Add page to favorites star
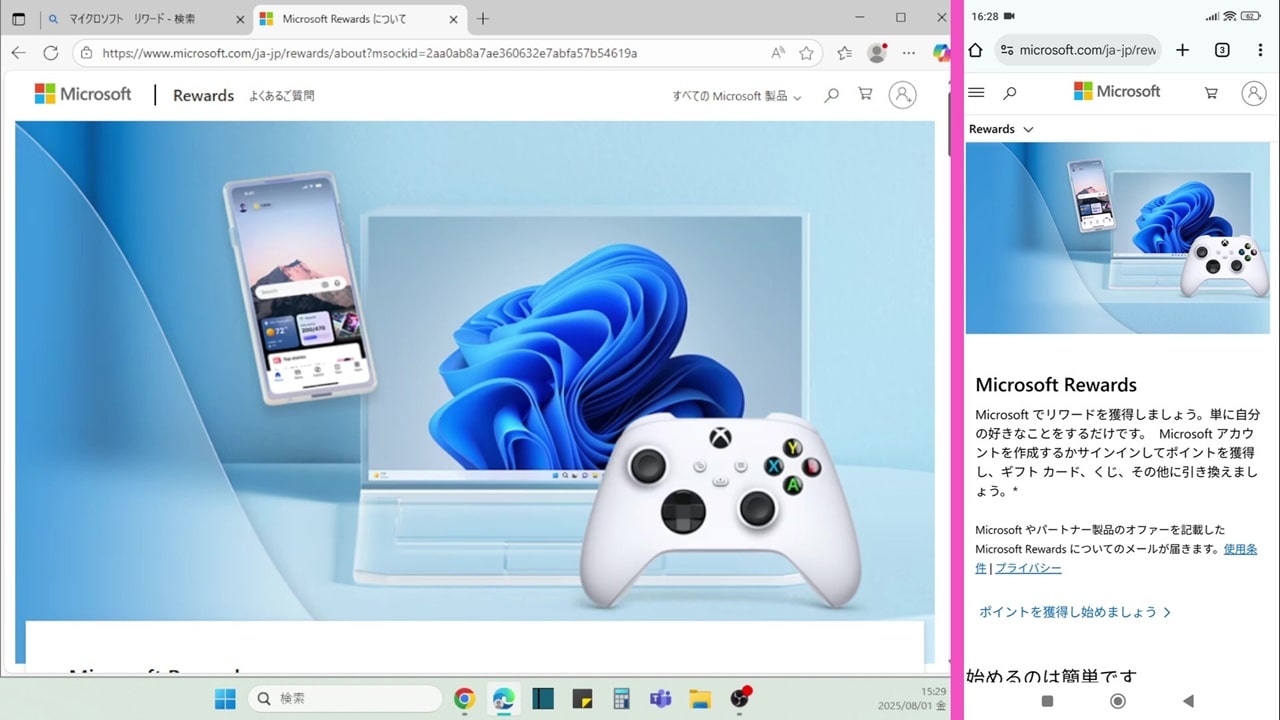The width and height of the screenshot is (1280, 720). coord(806,53)
